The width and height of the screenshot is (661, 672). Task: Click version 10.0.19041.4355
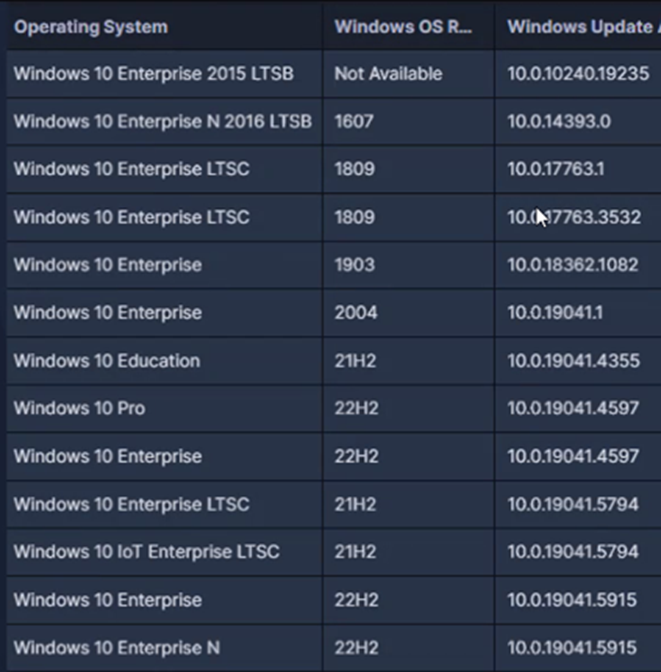573,361
